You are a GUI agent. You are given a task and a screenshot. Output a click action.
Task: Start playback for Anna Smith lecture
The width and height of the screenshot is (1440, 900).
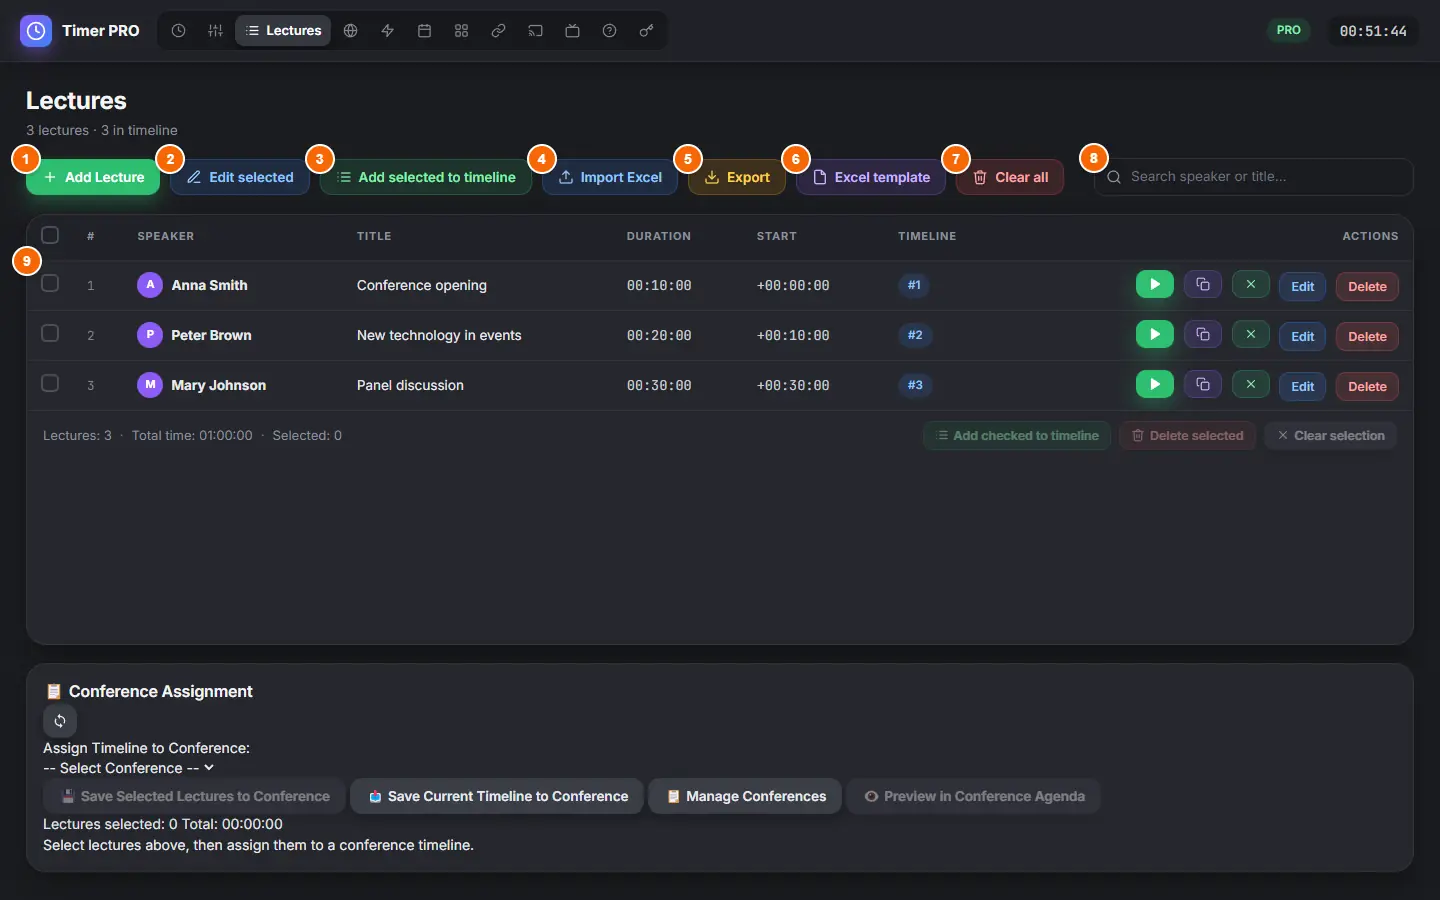[x=1155, y=284]
